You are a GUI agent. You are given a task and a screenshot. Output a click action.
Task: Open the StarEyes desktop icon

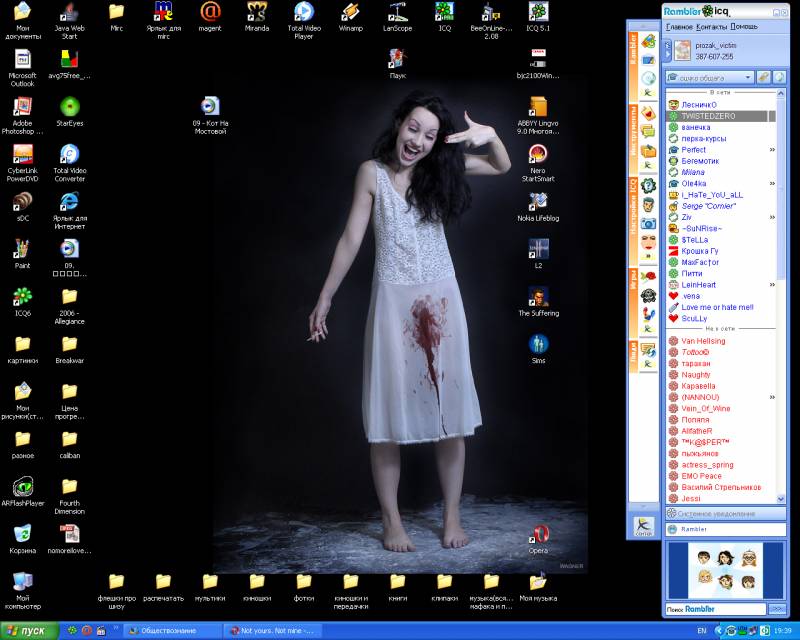coord(69,107)
